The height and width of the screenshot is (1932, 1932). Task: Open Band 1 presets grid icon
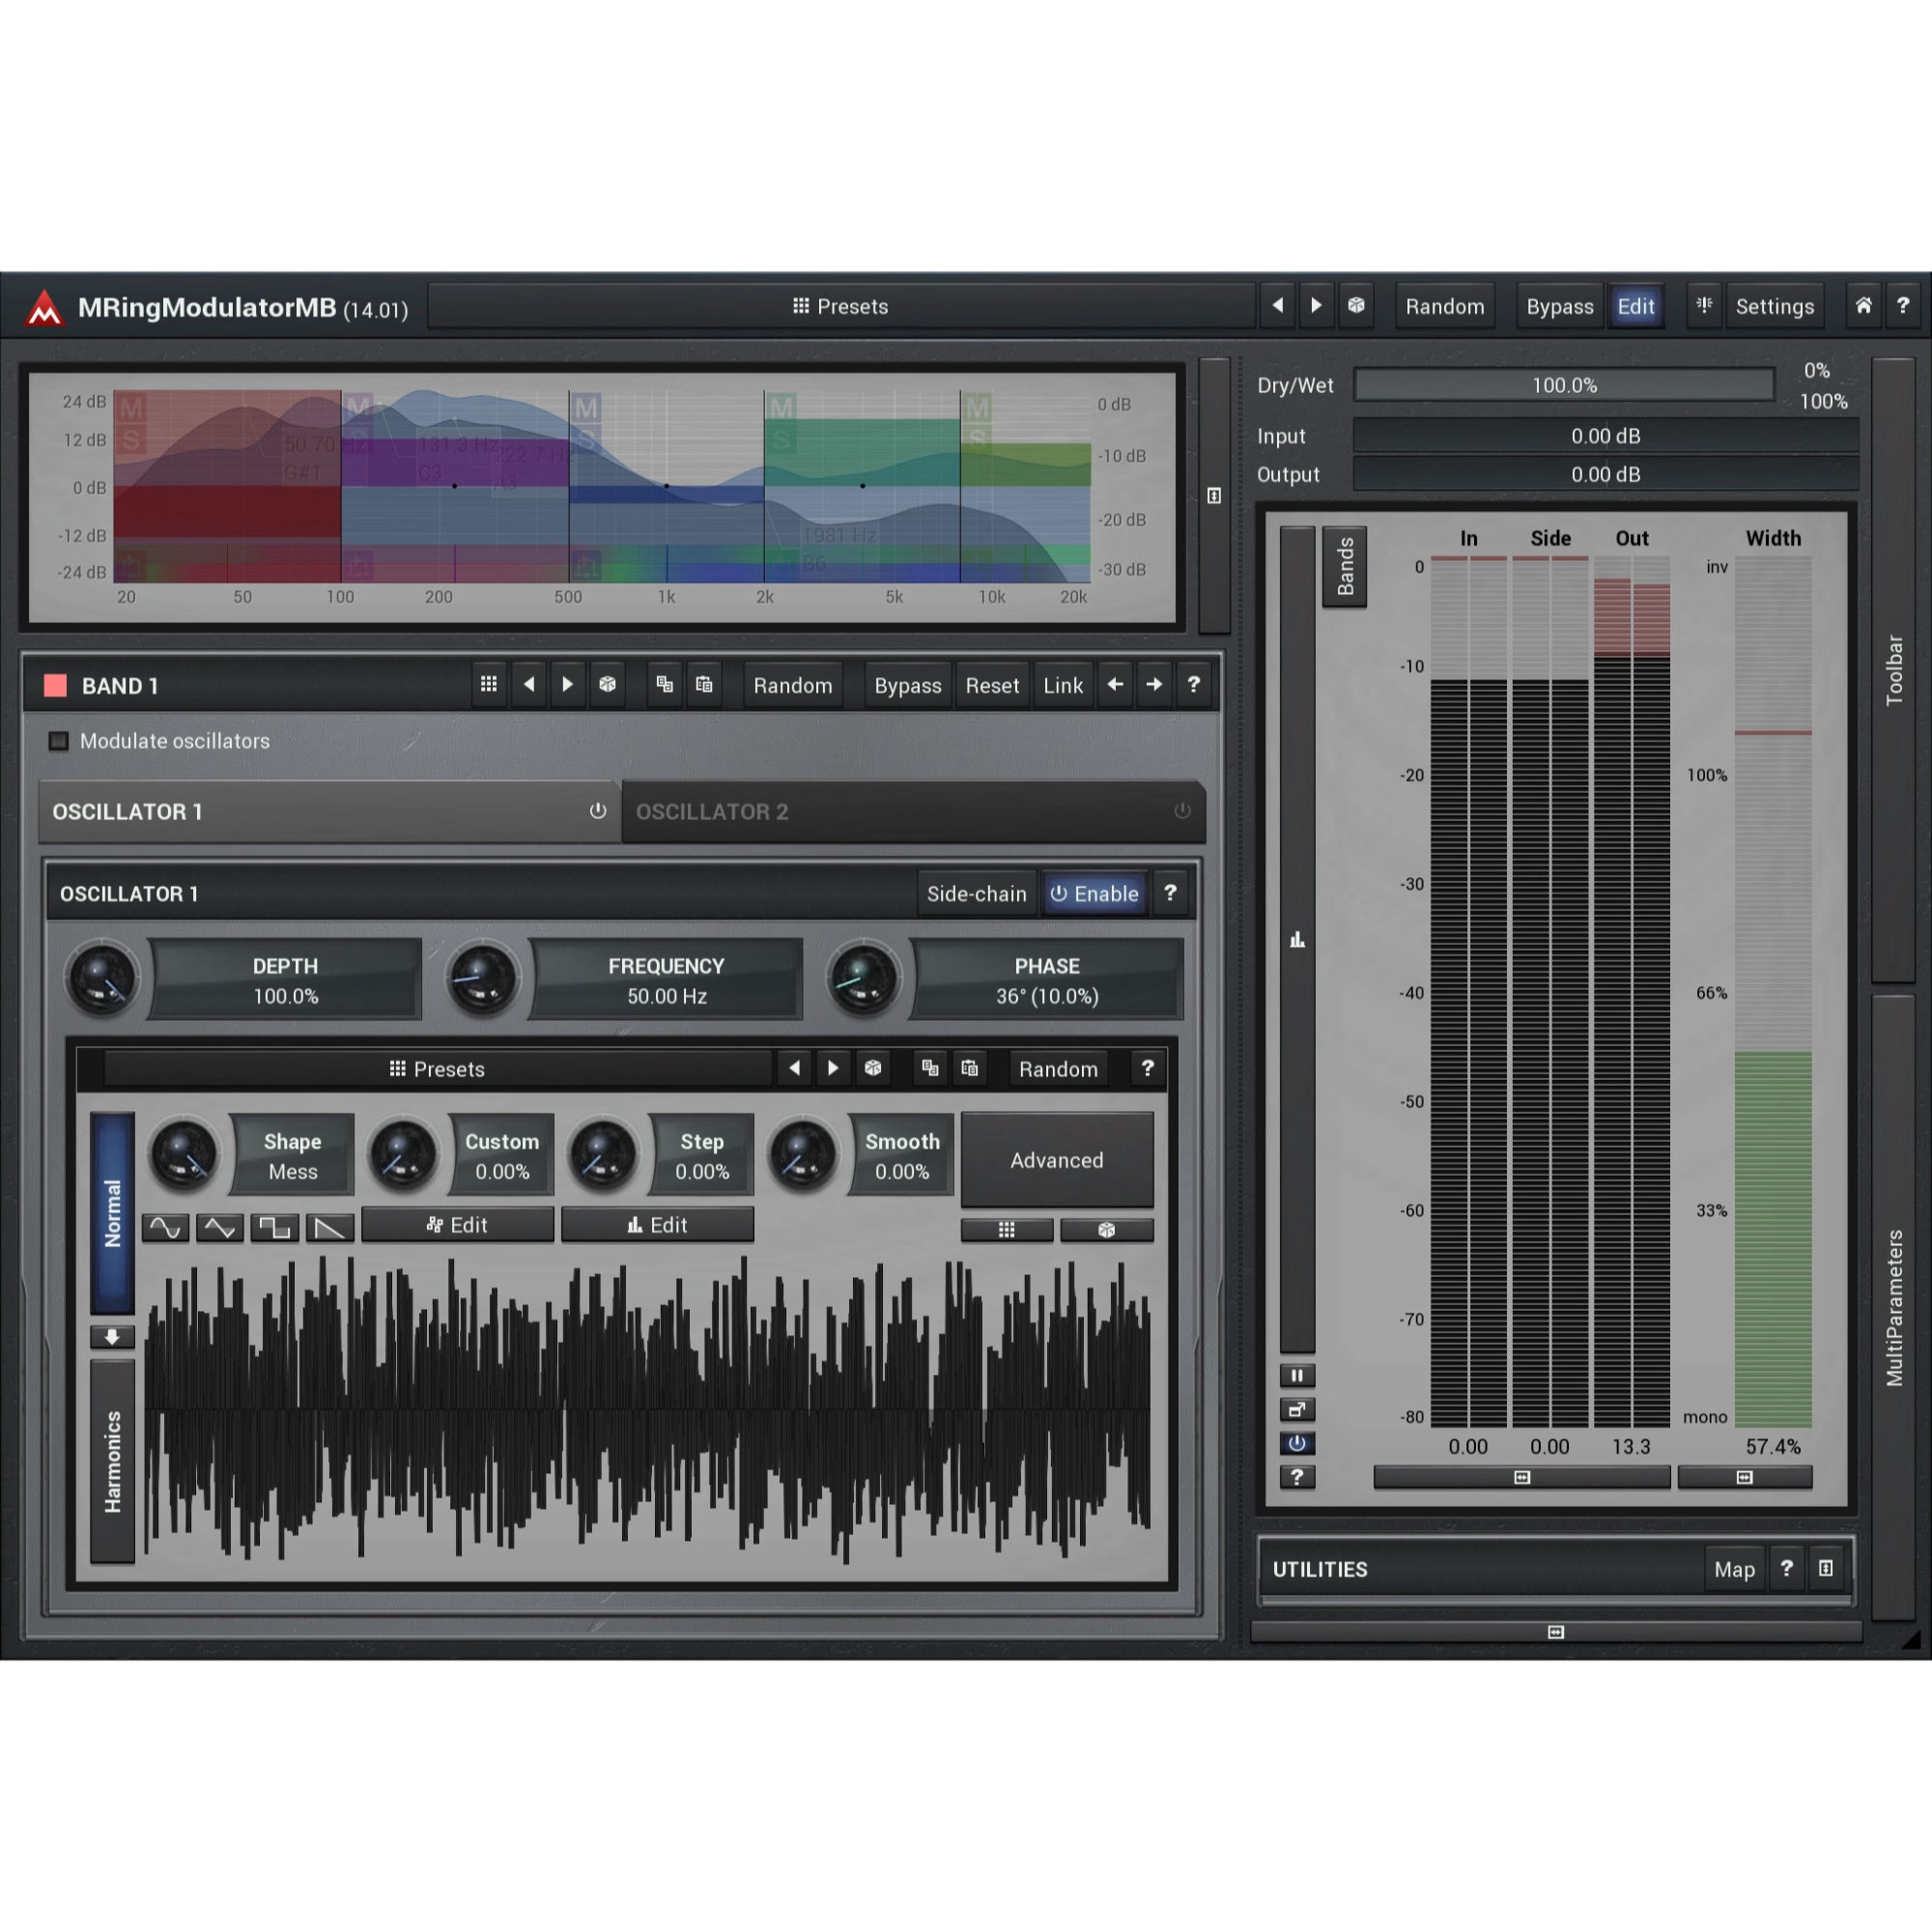pyautogui.click(x=488, y=685)
